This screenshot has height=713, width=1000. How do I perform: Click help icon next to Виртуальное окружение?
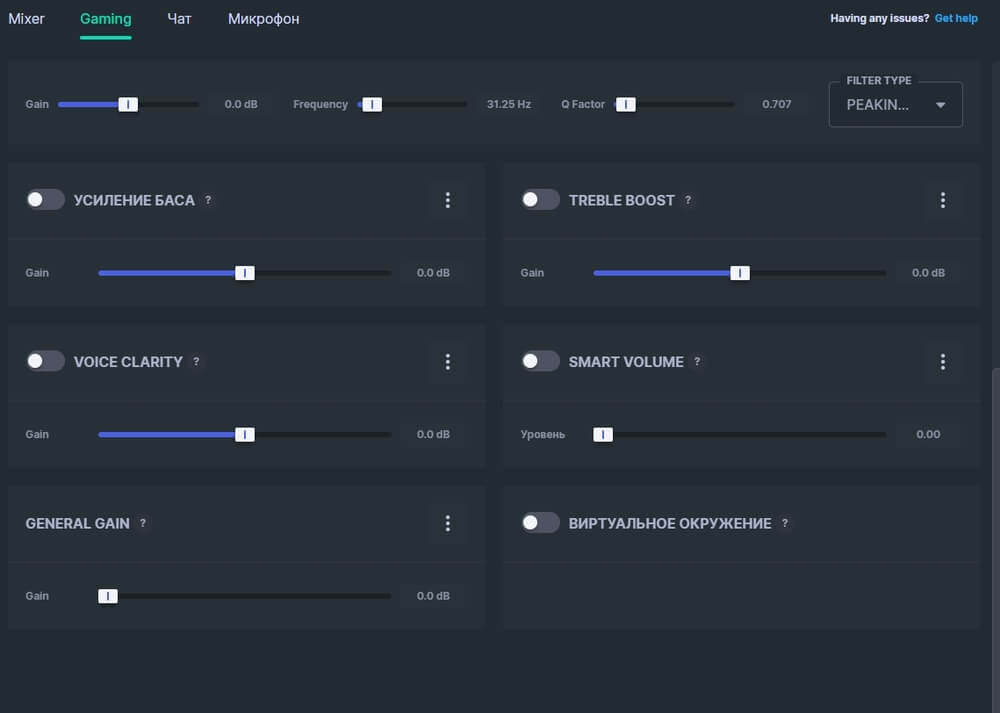coord(784,523)
